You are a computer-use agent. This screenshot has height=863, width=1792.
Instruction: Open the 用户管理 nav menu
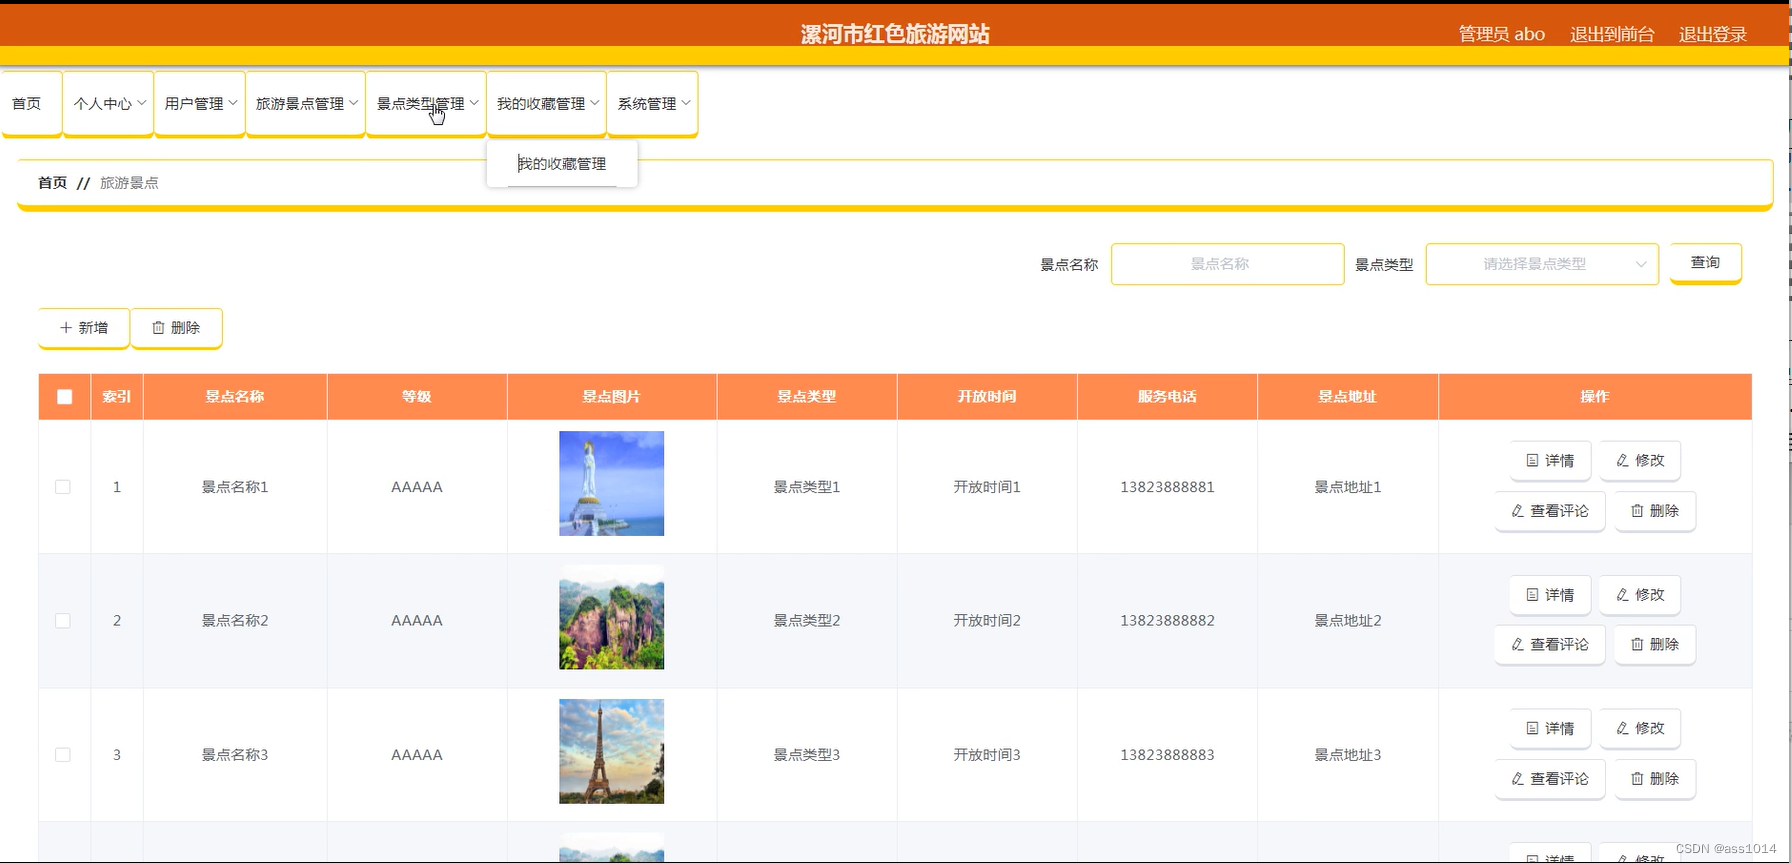click(200, 104)
